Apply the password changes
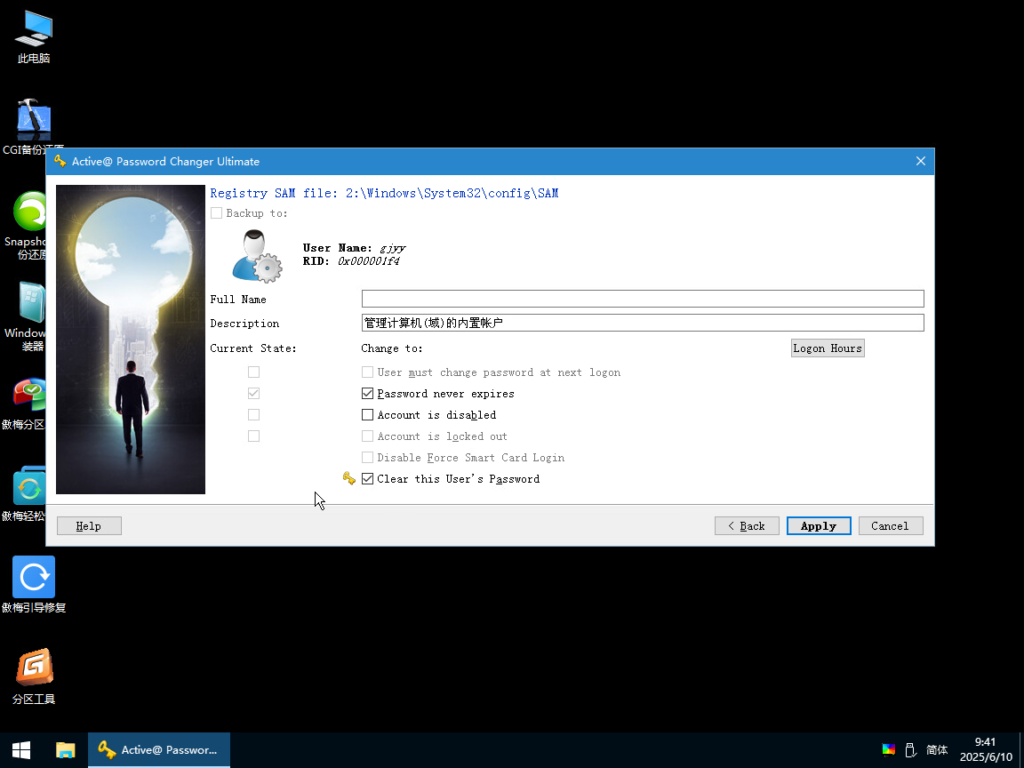1024x768 pixels. click(x=818, y=526)
